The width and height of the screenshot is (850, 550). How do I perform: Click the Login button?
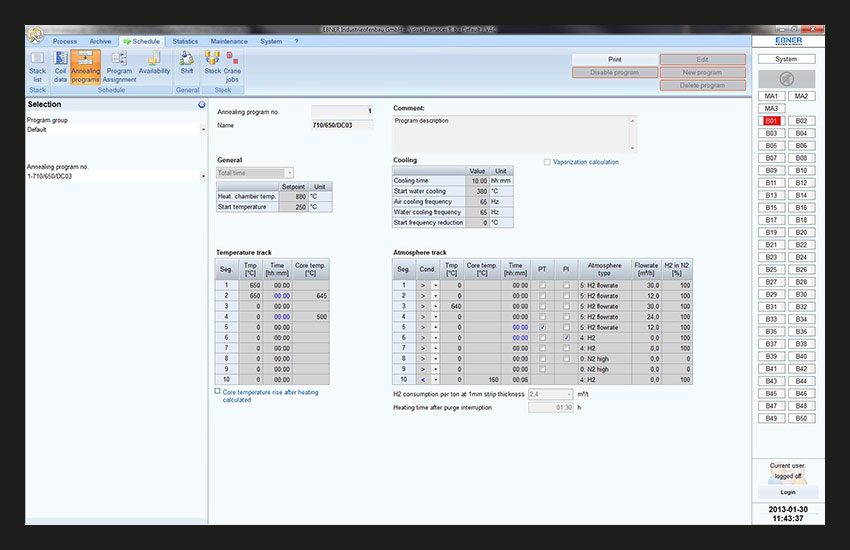coord(788,492)
